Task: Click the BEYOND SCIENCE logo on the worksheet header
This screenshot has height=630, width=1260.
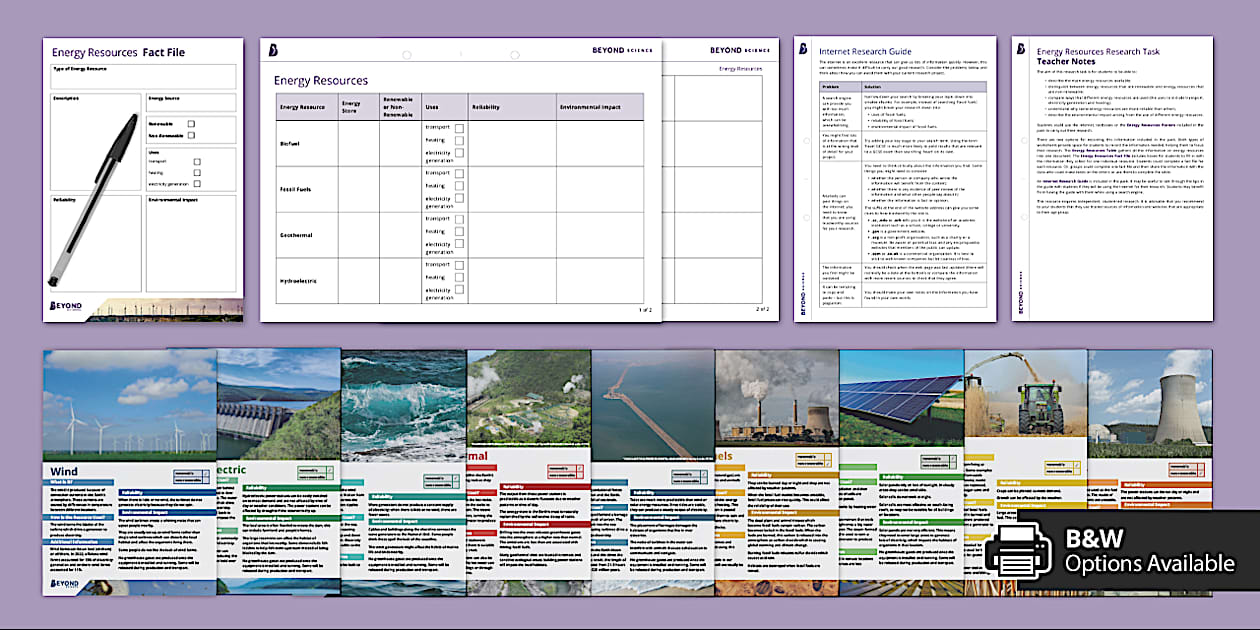Action: pos(620,49)
